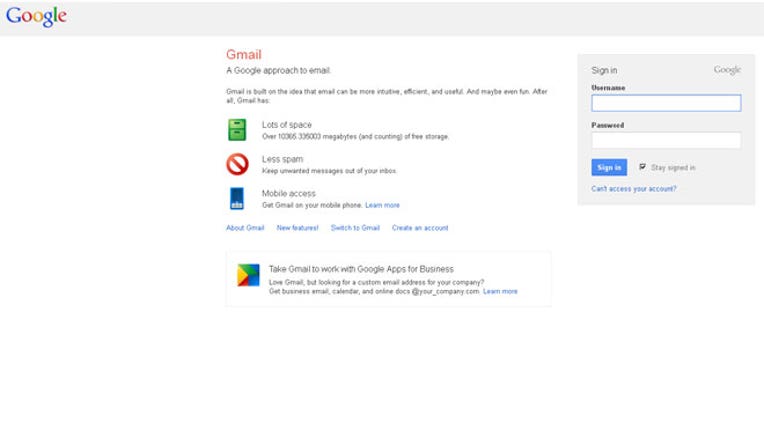Click Keep unwanted messages out text

coord(329,171)
